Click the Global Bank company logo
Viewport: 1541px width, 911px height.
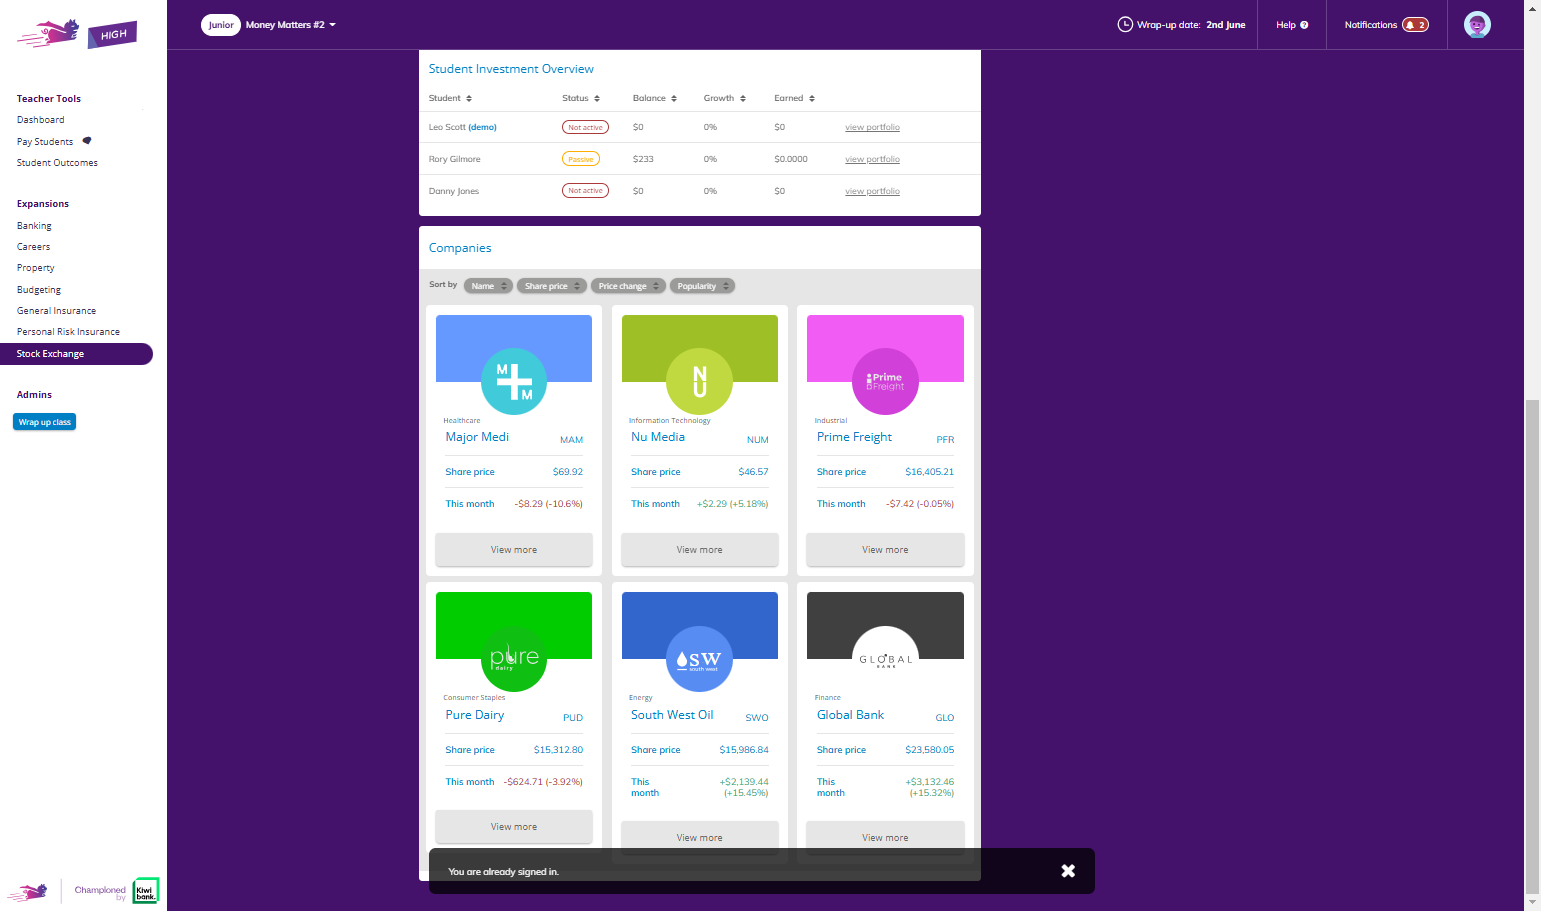pyautogui.click(x=885, y=658)
